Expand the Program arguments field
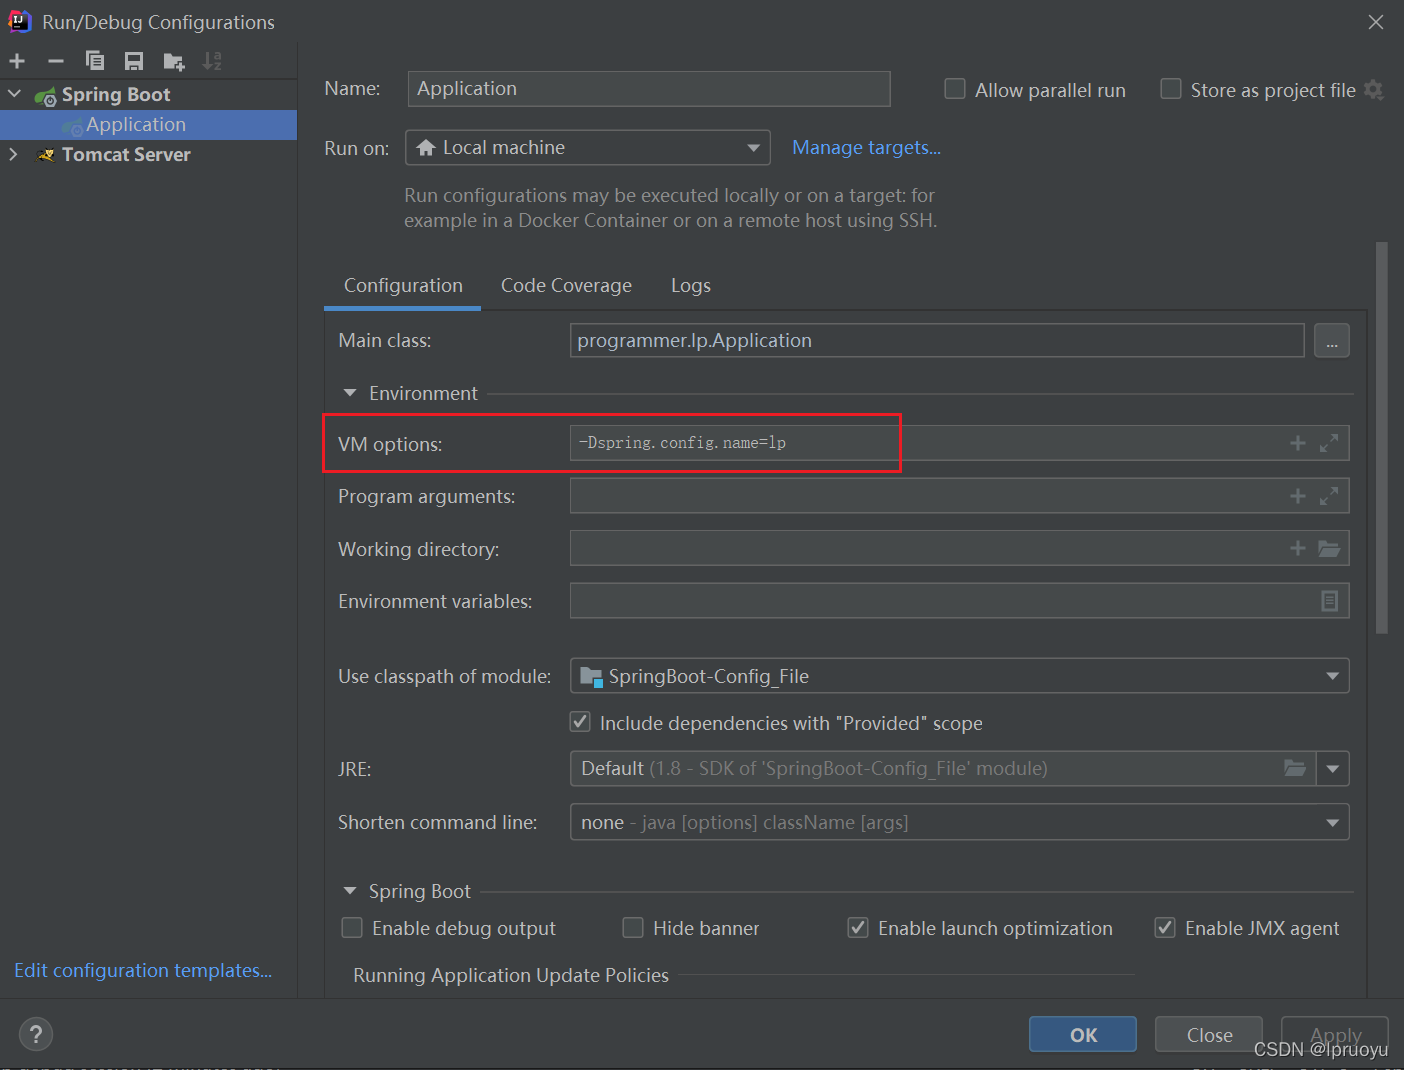 point(1329,496)
